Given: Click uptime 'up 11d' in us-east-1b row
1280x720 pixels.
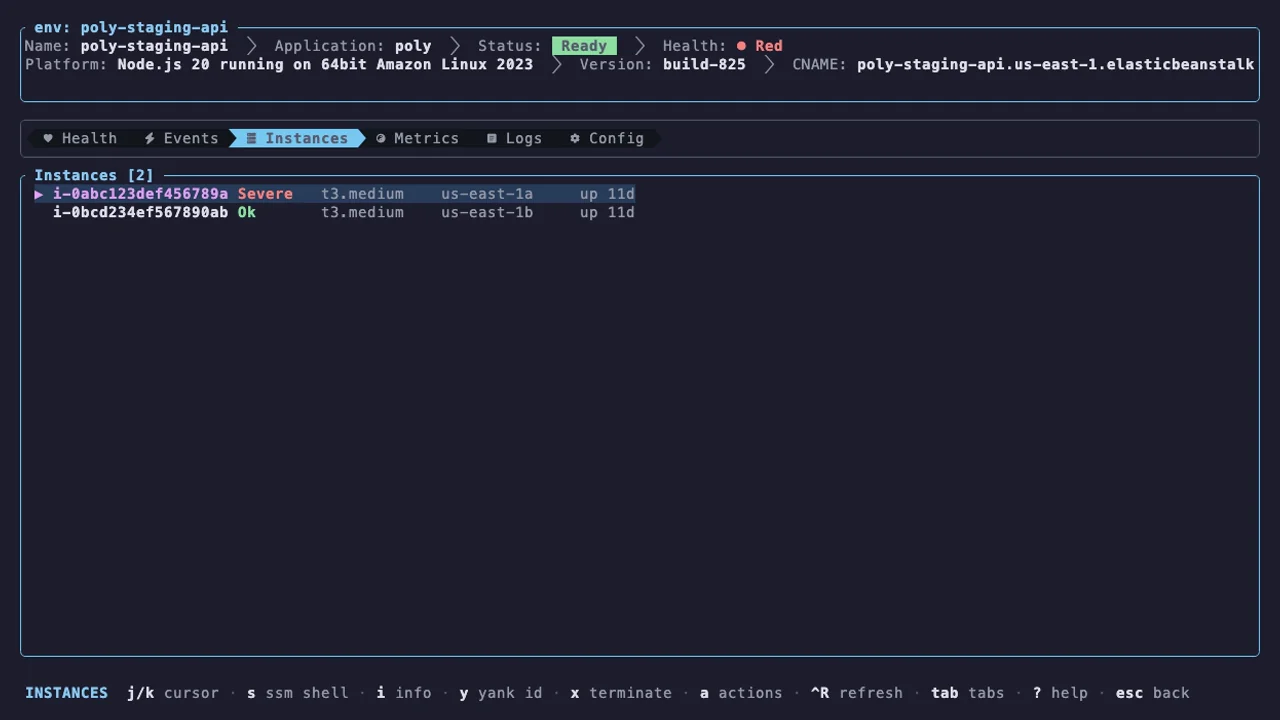Looking at the screenshot, I should 607,212.
